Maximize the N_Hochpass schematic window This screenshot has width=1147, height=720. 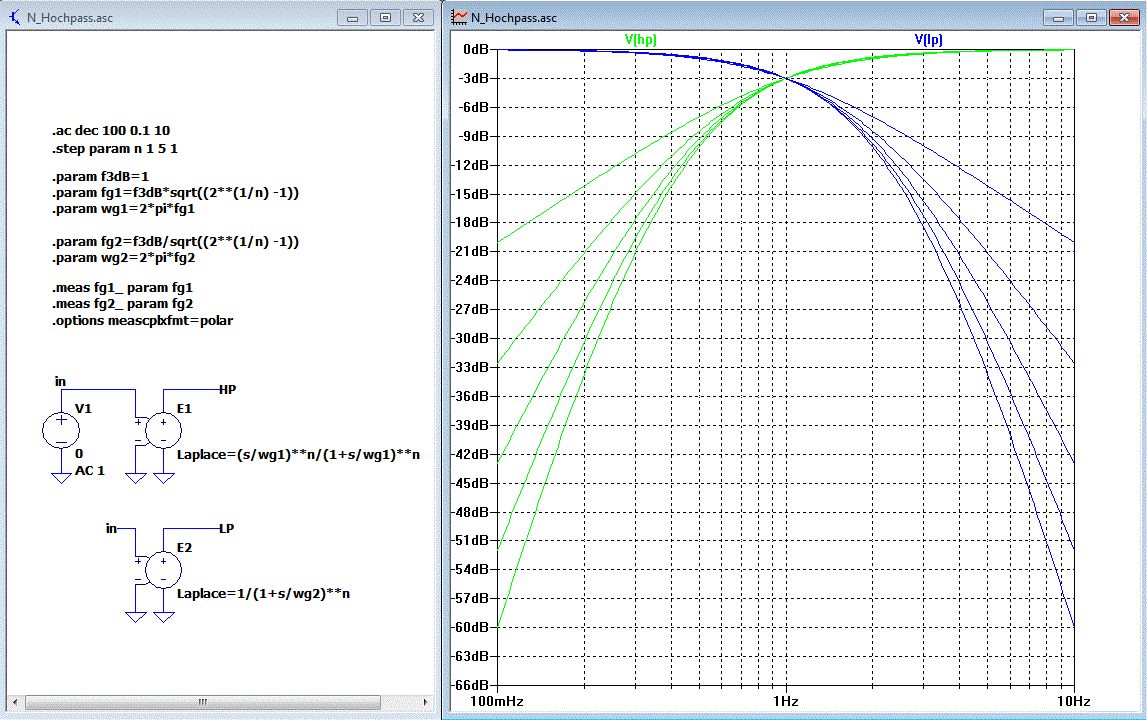383,17
